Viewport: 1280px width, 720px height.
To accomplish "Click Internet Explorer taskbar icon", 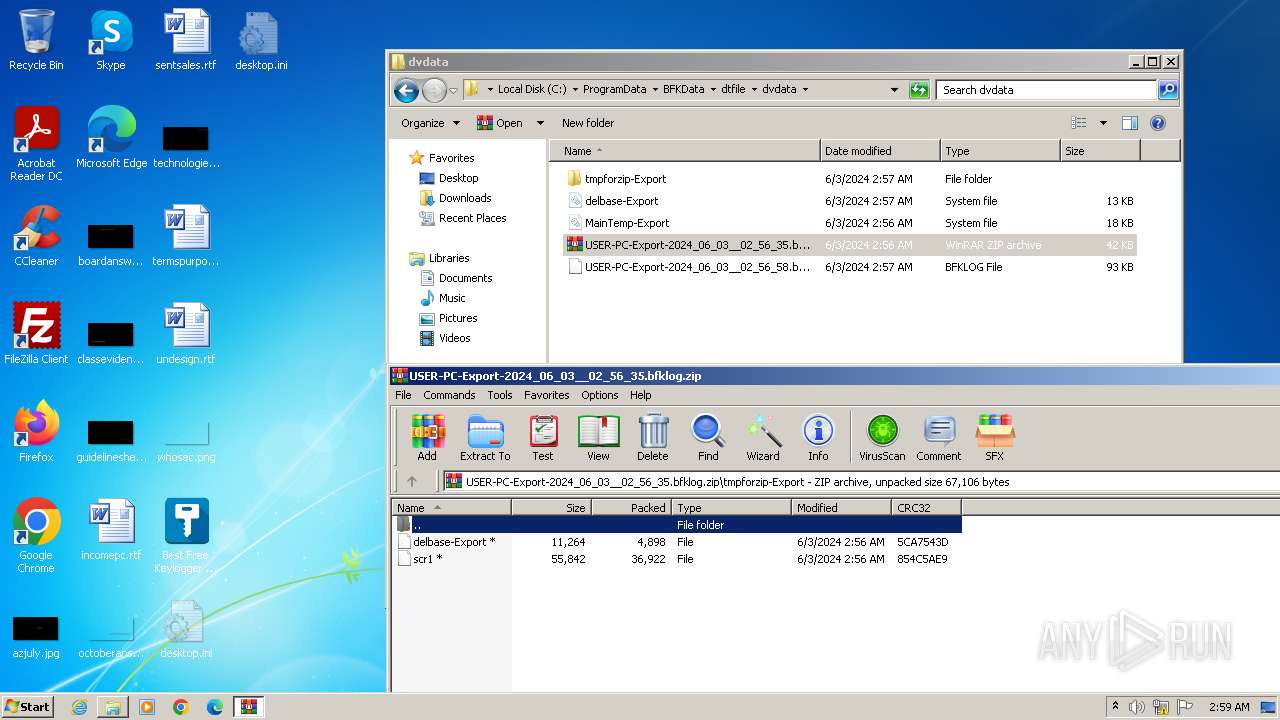I will point(79,707).
